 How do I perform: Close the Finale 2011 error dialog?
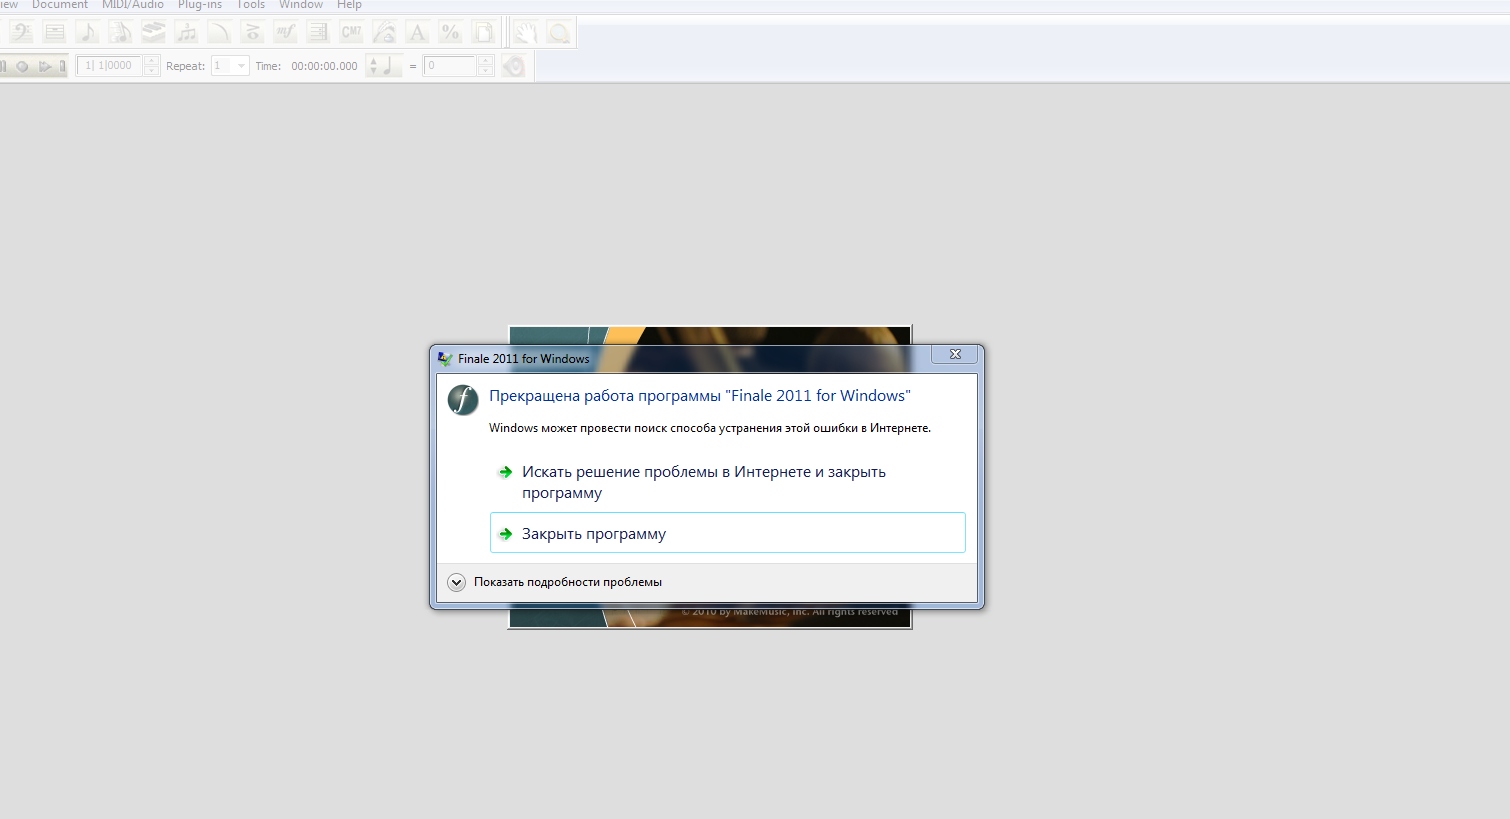pos(955,354)
